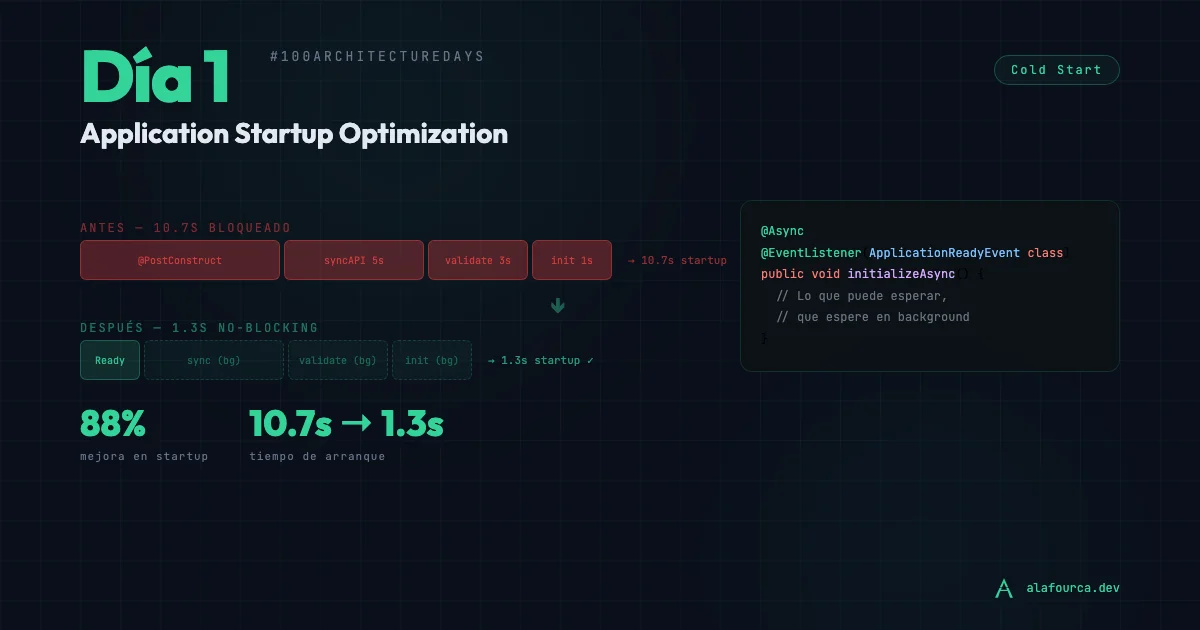Viewport: 1200px width, 630px height.
Task: Select the Cold Start badge
Action: (x=1056, y=70)
